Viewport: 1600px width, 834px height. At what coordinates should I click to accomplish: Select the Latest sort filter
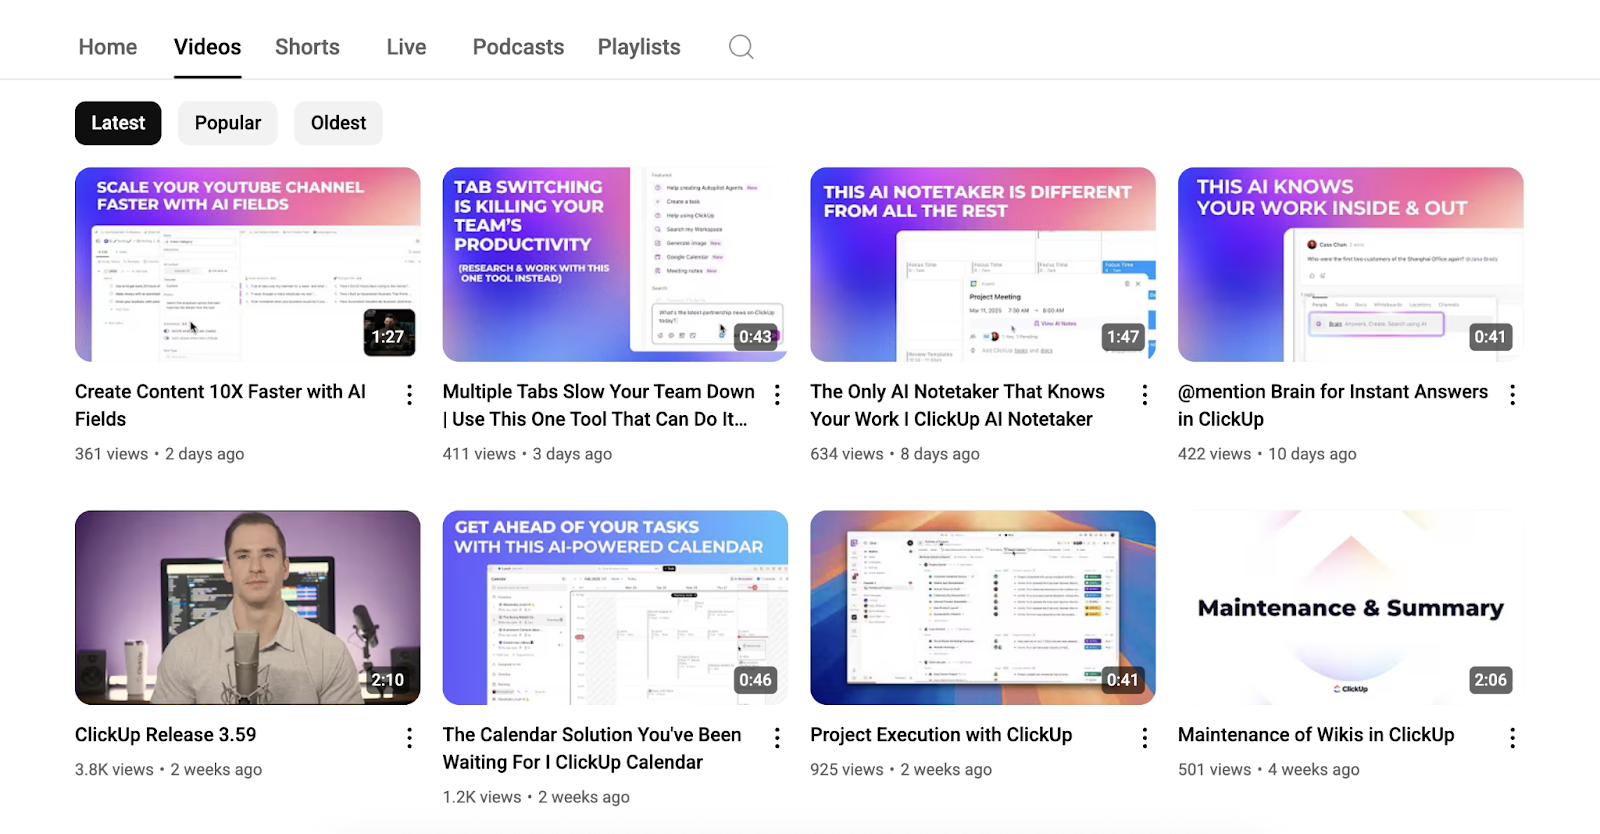click(118, 123)
